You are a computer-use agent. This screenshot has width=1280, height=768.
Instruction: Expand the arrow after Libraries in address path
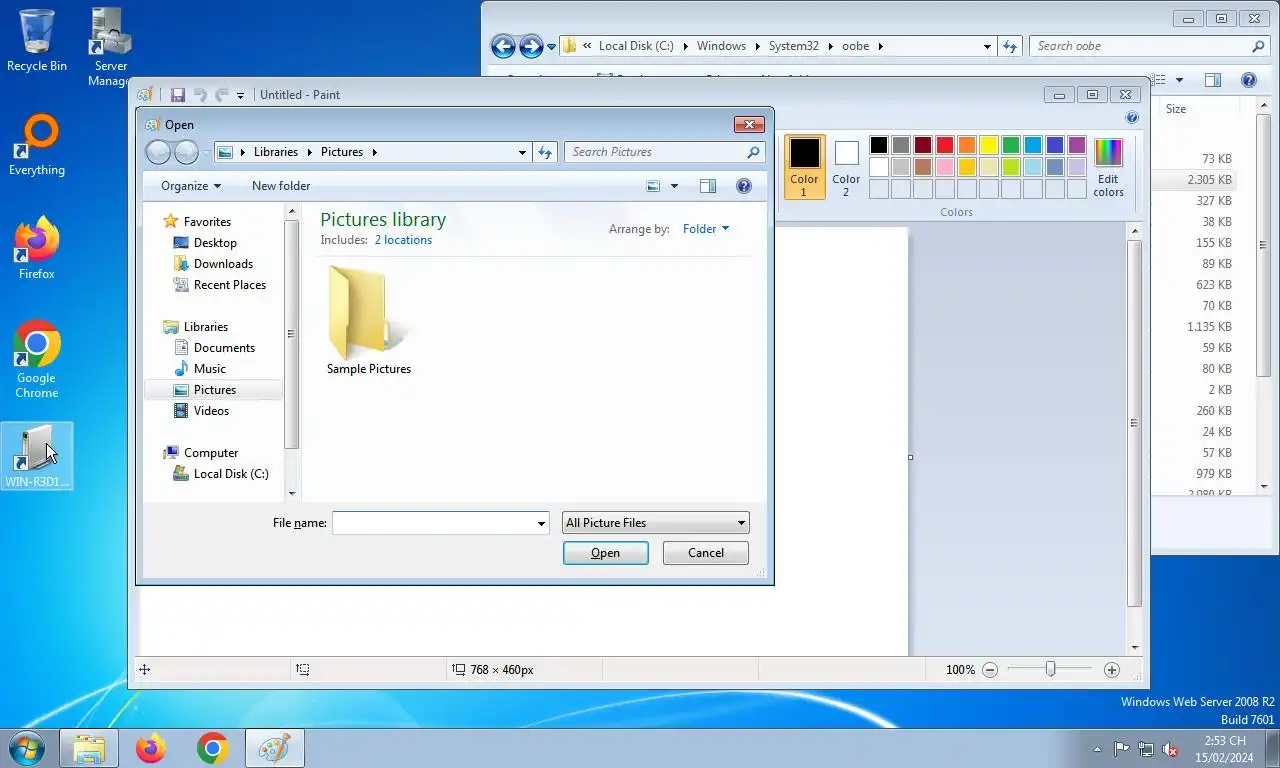point(310,152)
